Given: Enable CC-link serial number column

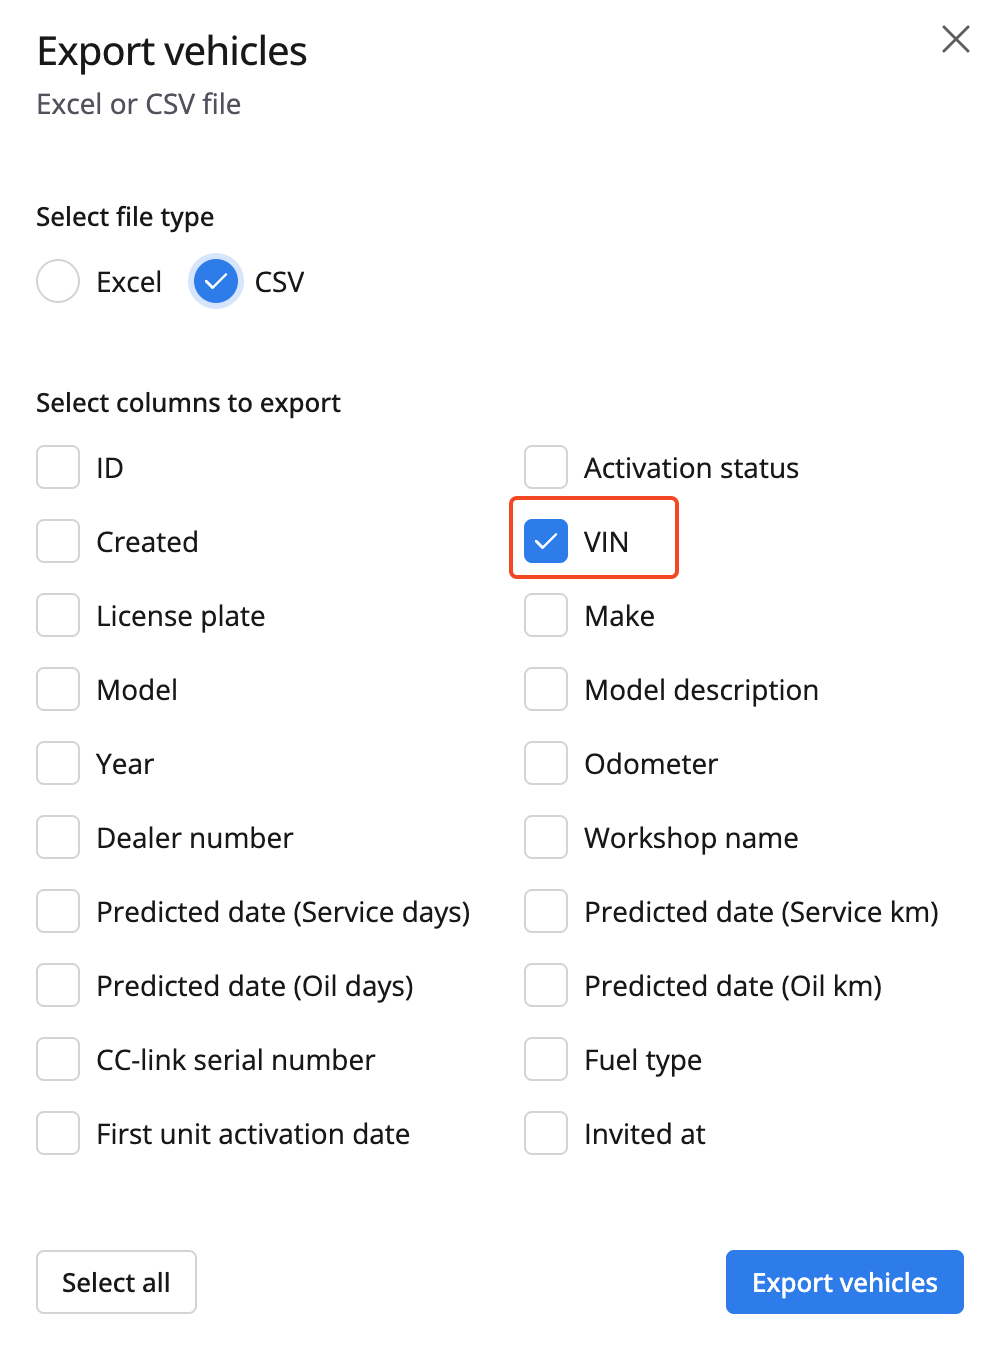Looking at the screenshot, I should pos(58,1060).
